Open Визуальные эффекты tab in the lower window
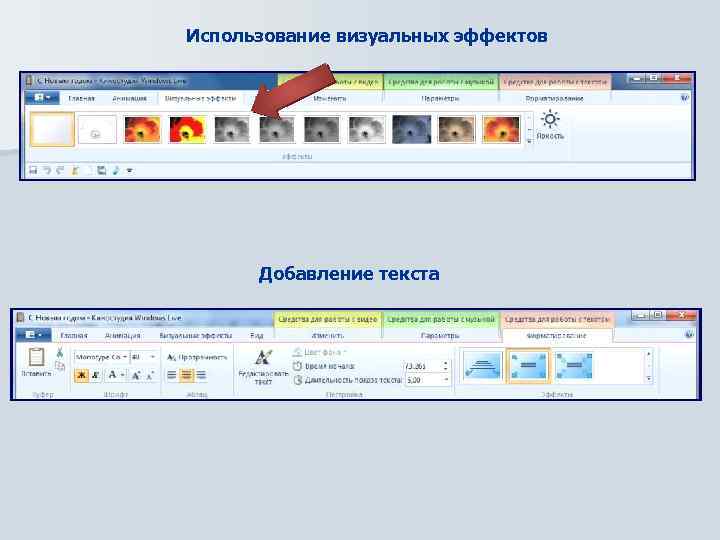This screenshot has width=720, height=540. pos(196,336)
